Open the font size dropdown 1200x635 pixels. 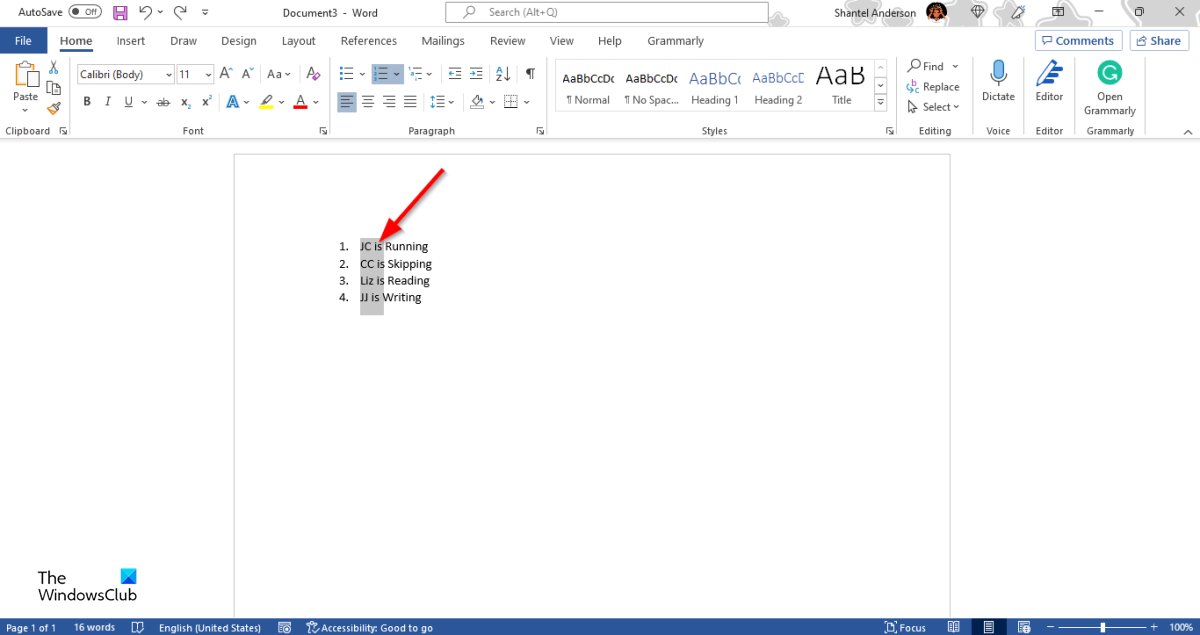(x=208, y=75)
